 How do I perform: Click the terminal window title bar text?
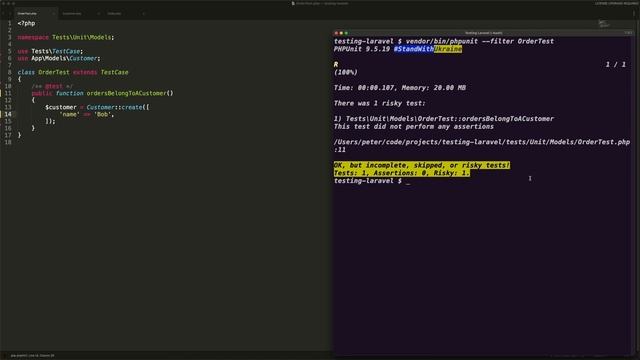(484, 33)
